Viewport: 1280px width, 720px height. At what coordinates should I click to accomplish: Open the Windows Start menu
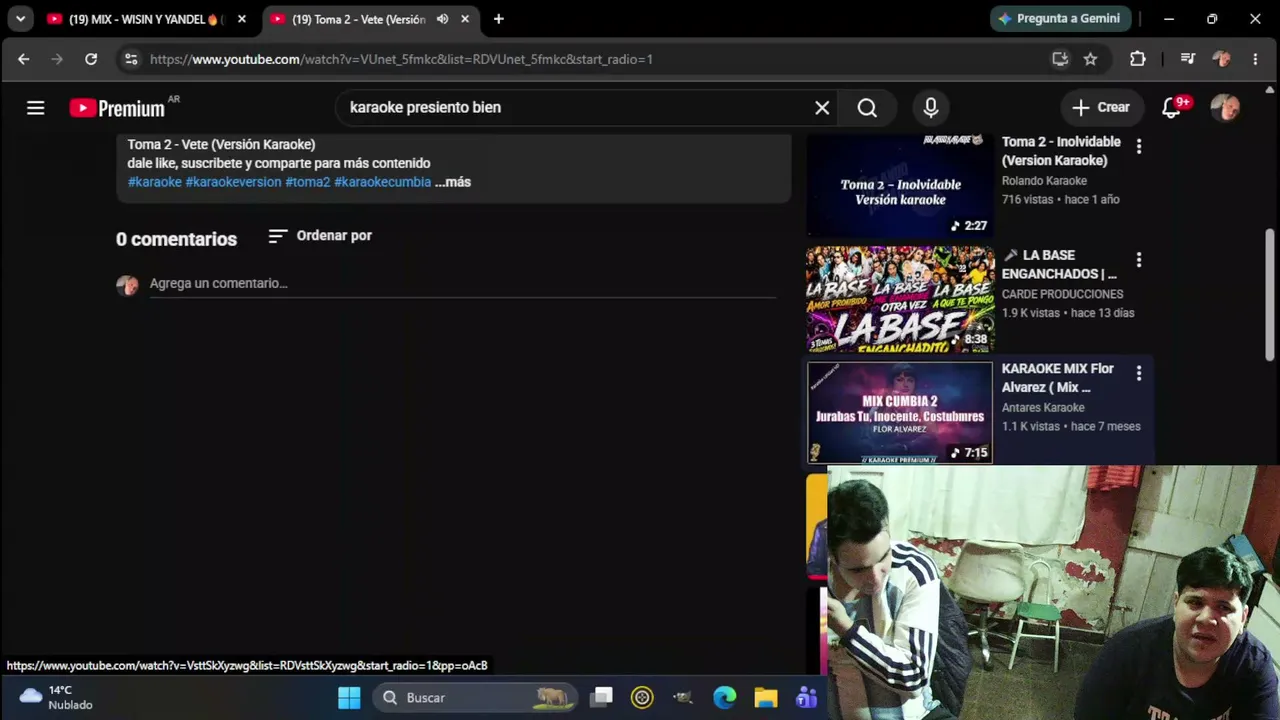349,698
